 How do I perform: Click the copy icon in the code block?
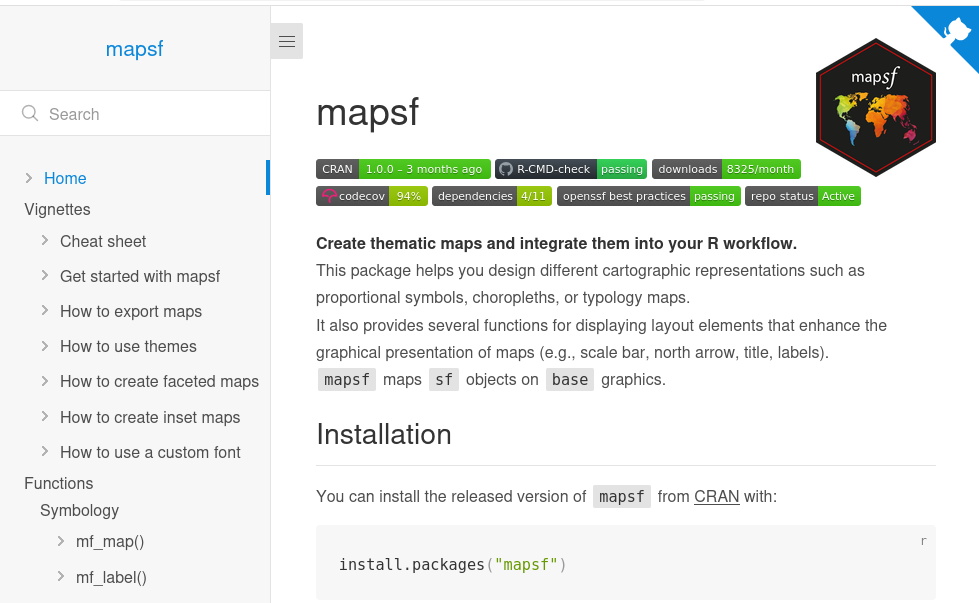pos(923,541)
